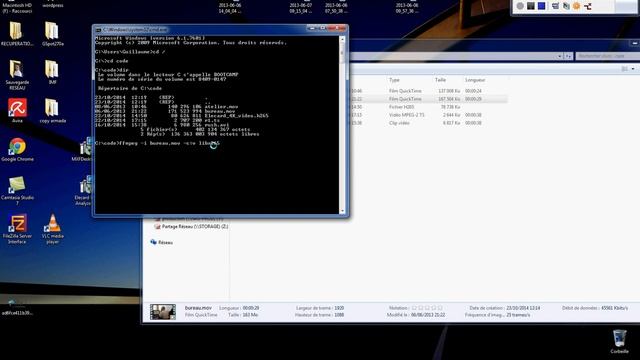
Task: Launch the Avira antivirus shortcut
Action: coord(17,110)
